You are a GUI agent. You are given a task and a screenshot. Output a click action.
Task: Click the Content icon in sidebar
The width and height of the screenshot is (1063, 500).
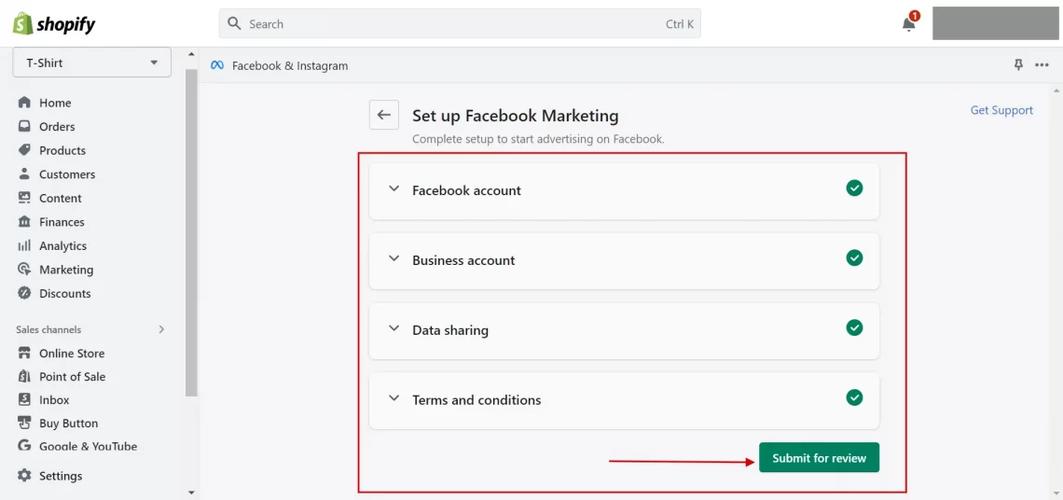24,197
